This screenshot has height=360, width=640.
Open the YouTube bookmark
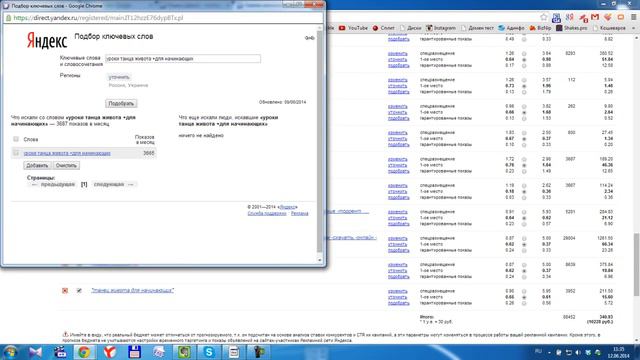(353, 28)
